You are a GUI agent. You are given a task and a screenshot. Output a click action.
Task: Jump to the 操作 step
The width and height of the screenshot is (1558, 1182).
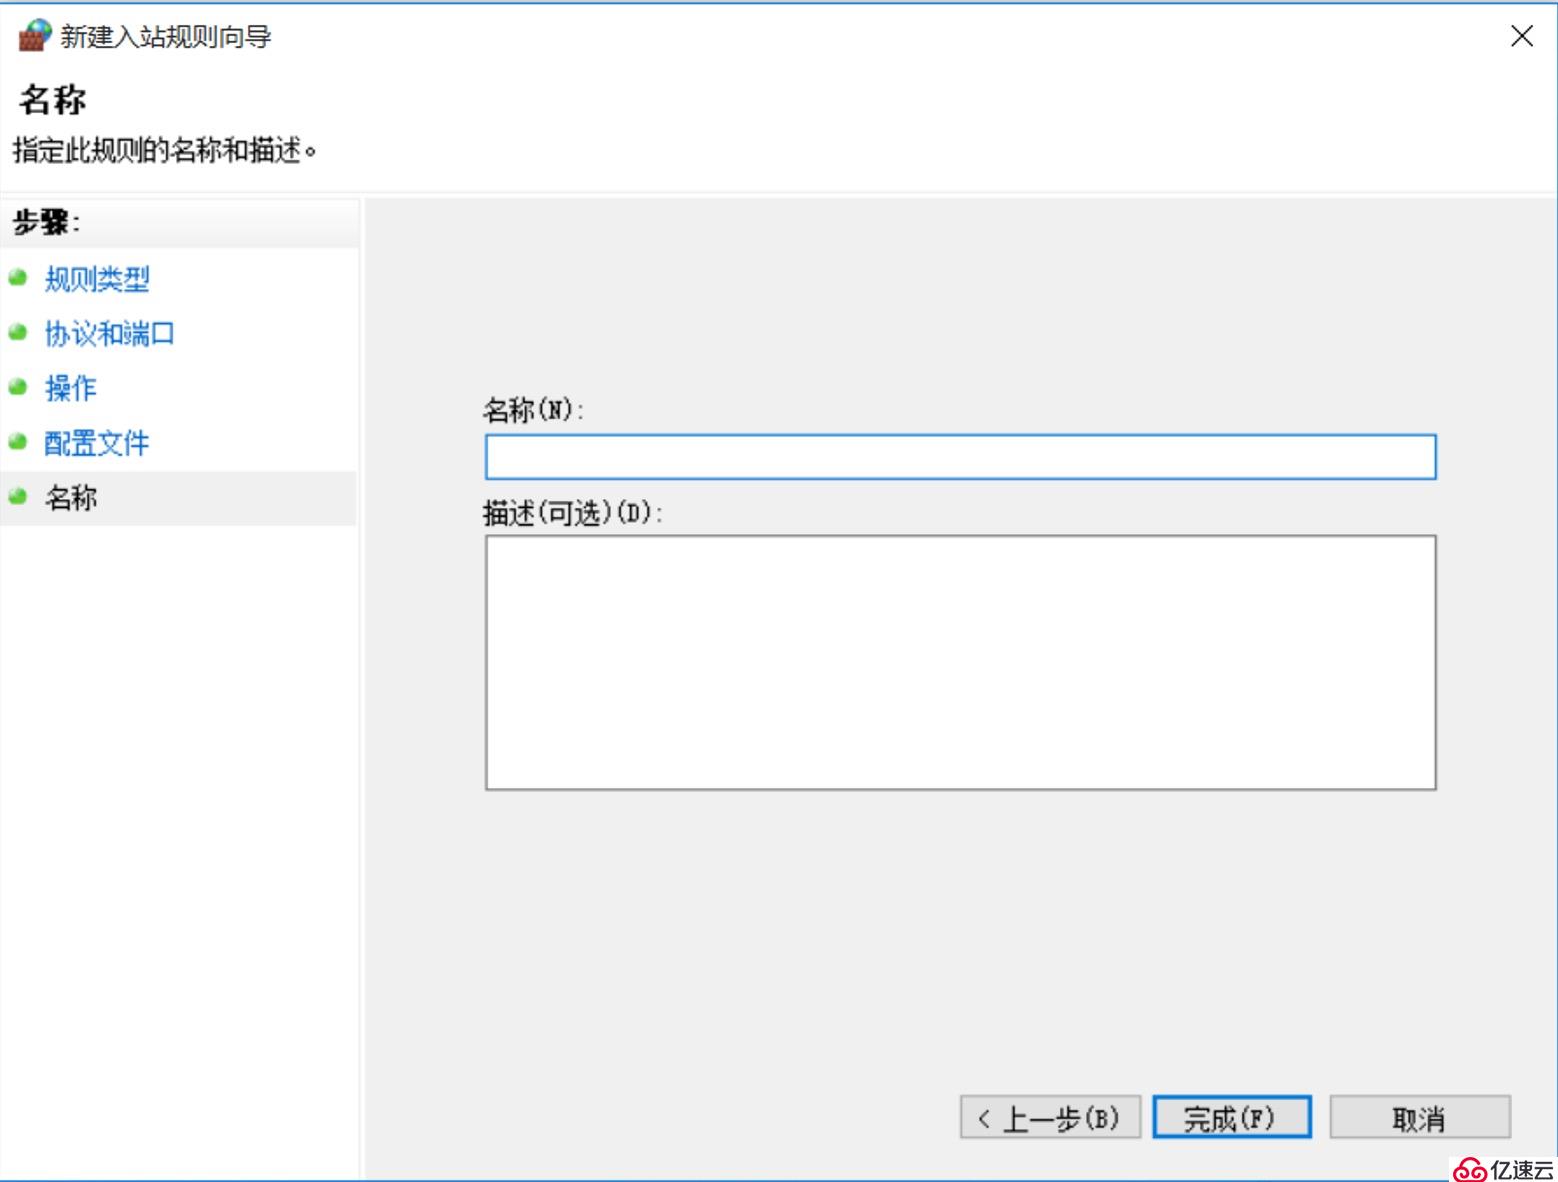pos(71,388)
